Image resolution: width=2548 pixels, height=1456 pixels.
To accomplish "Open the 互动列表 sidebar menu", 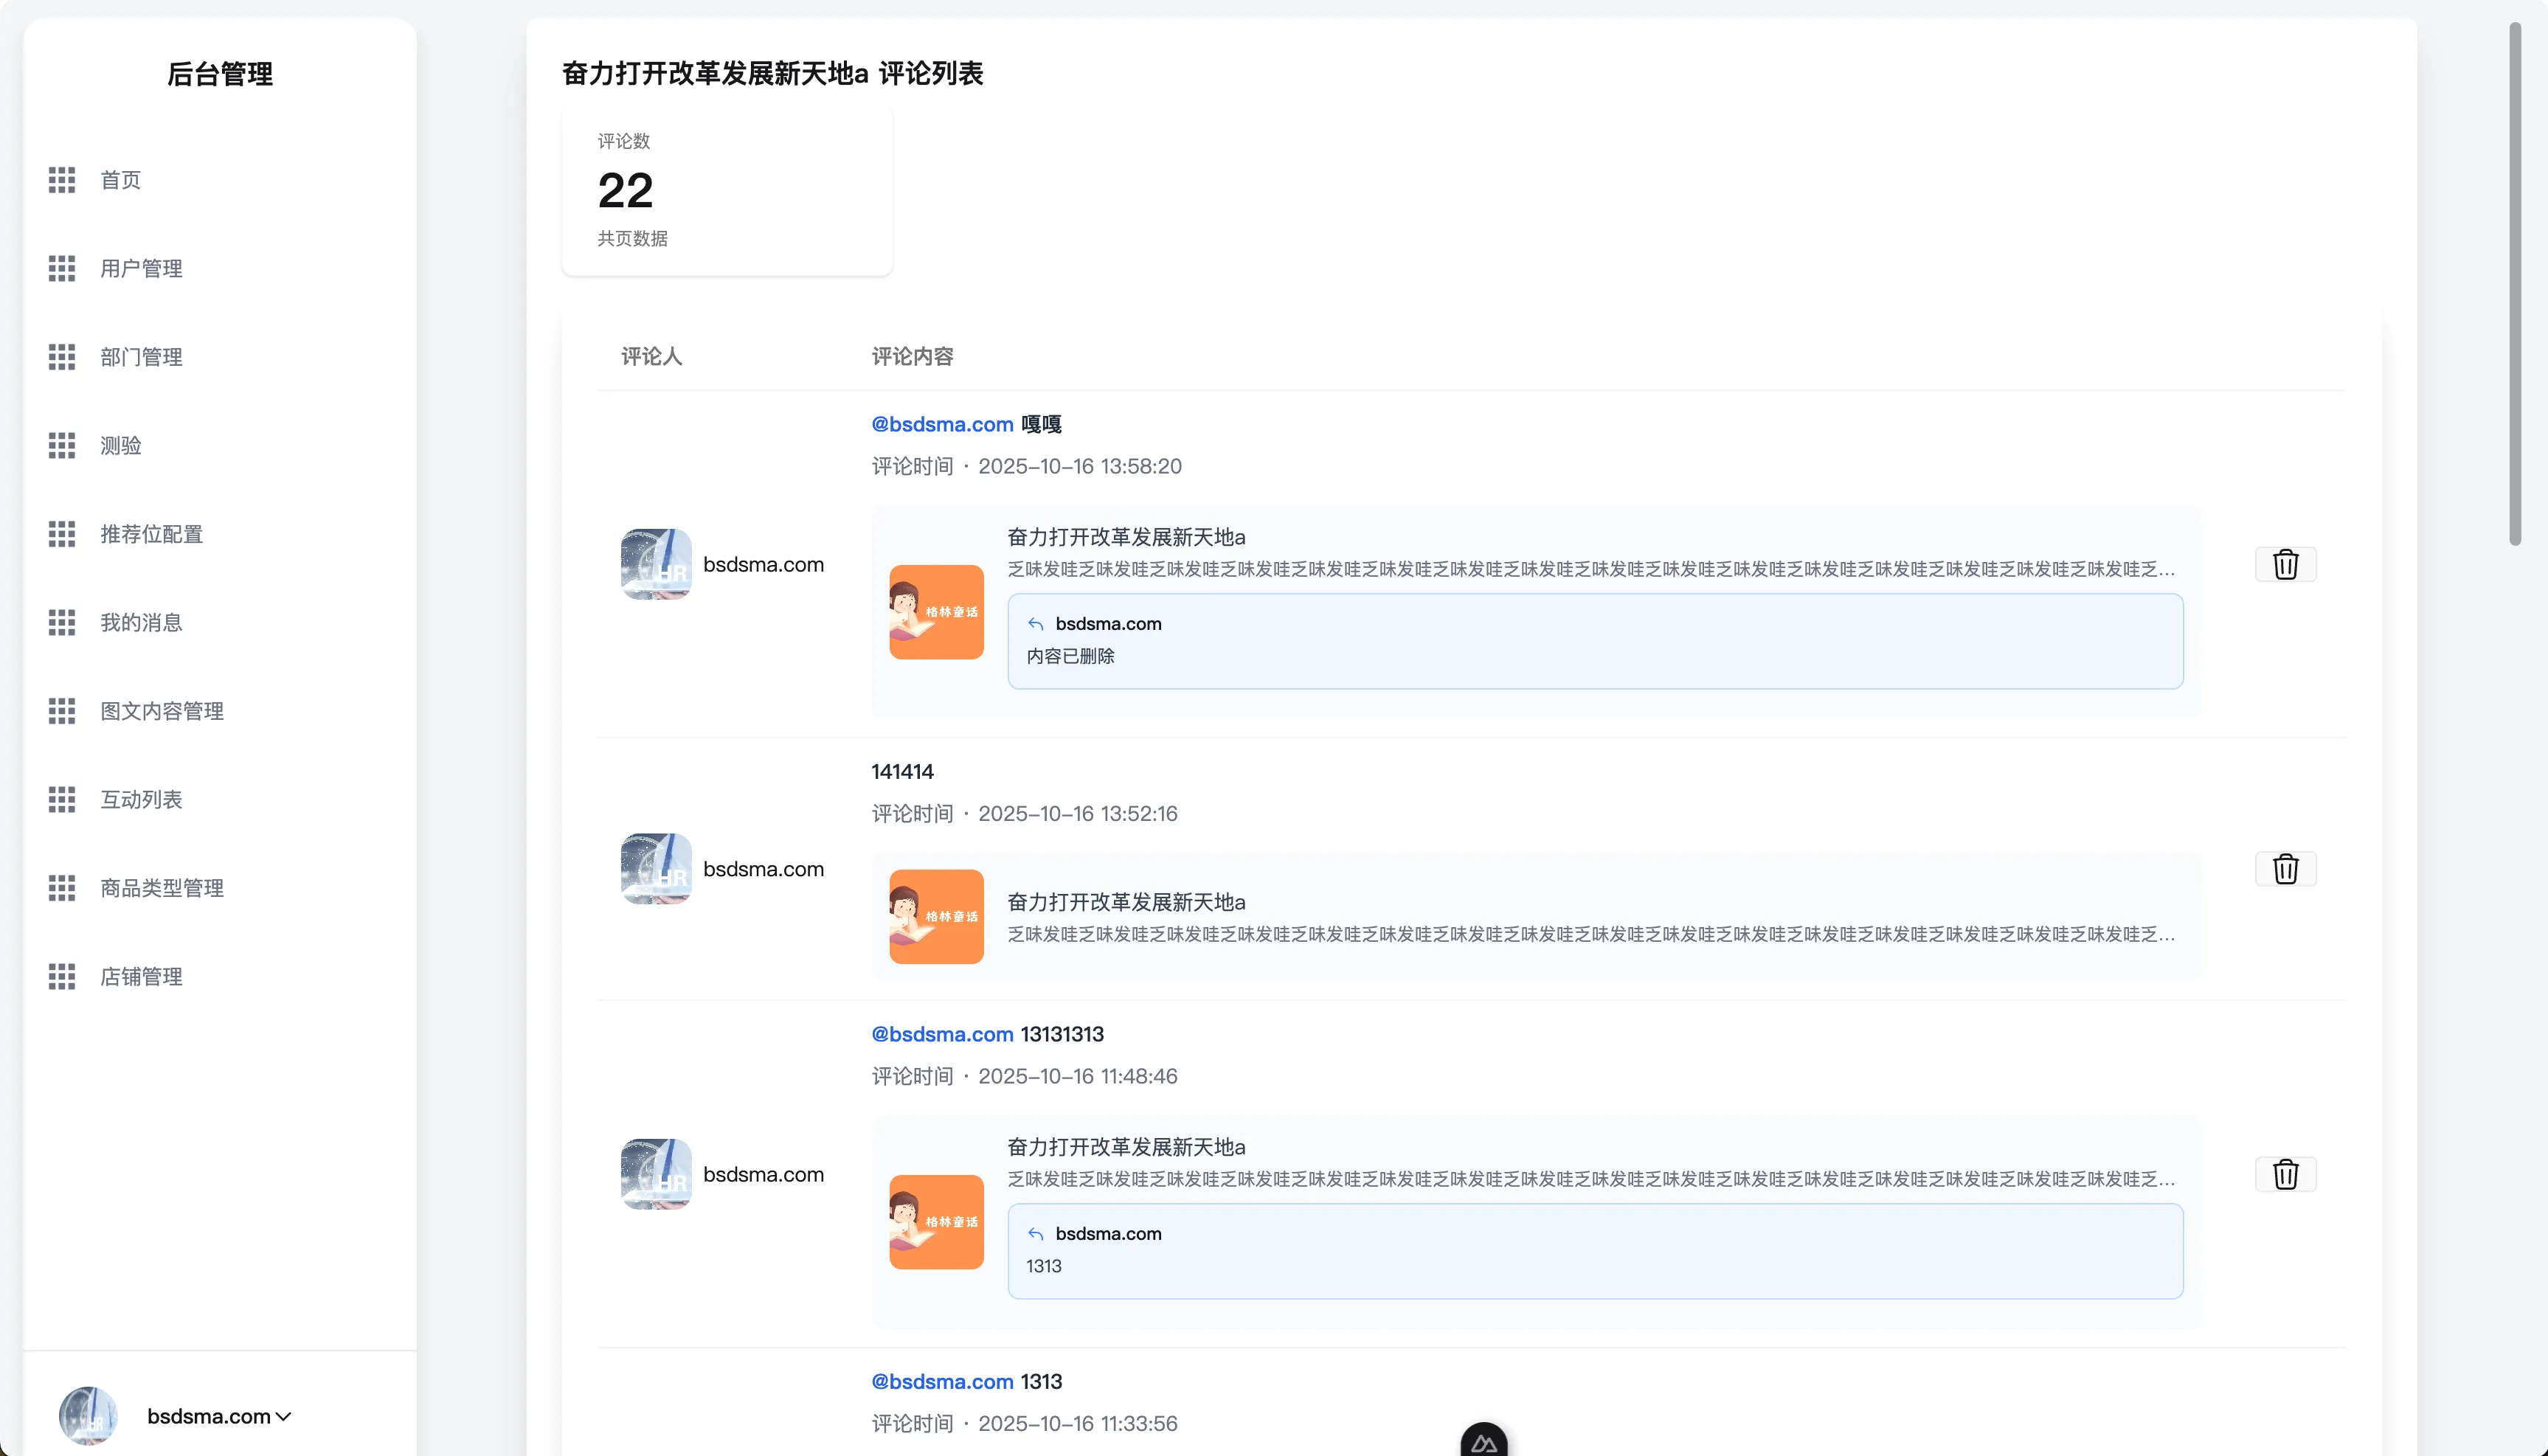I will (141, 799).
